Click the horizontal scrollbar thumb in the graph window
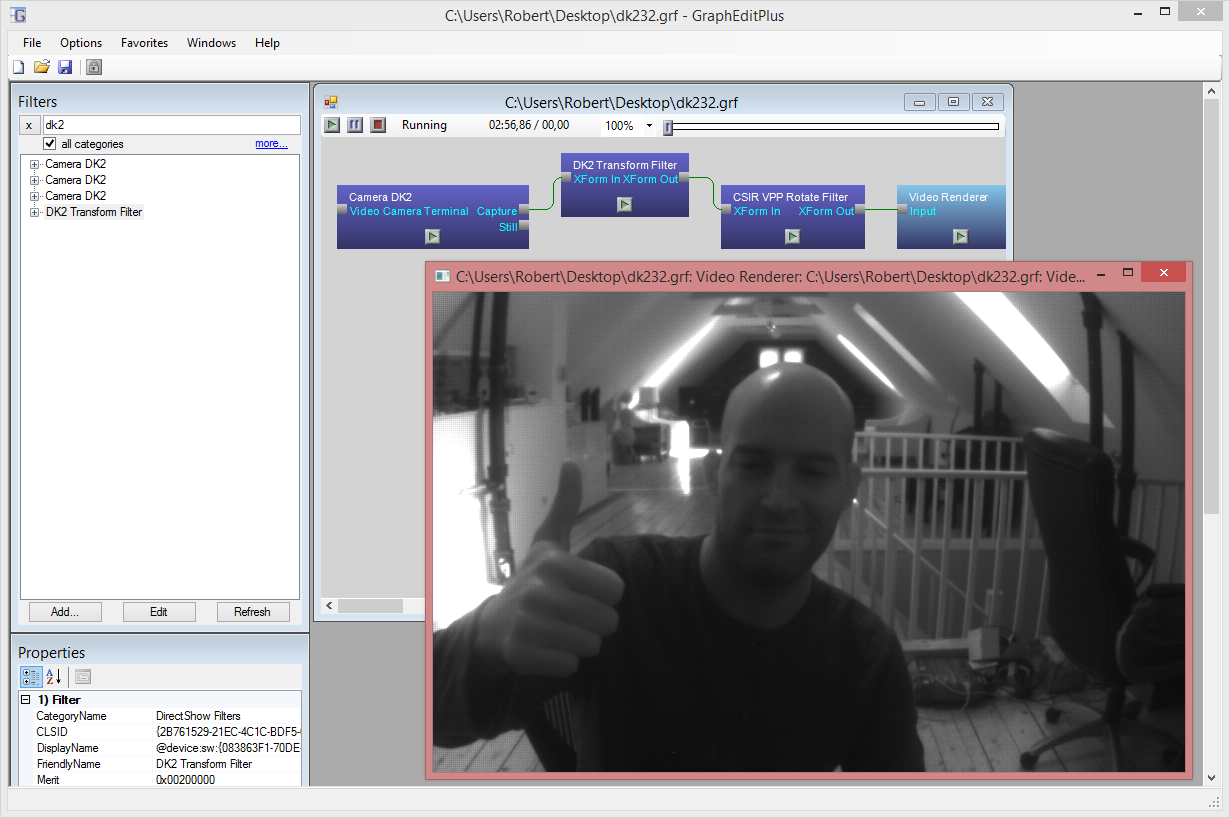Viewport: 1230px width, 818px height. point(370,606)
